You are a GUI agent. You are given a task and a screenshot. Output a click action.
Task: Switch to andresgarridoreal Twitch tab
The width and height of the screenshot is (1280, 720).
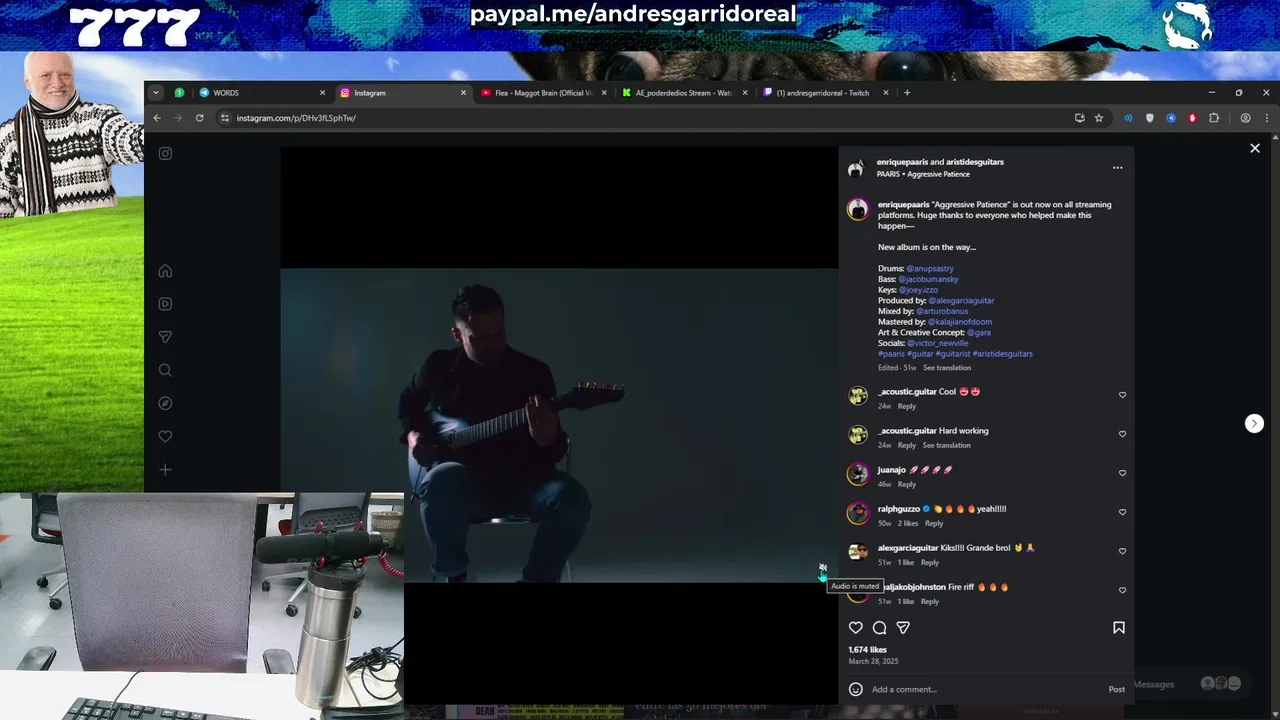coord(825,93)
